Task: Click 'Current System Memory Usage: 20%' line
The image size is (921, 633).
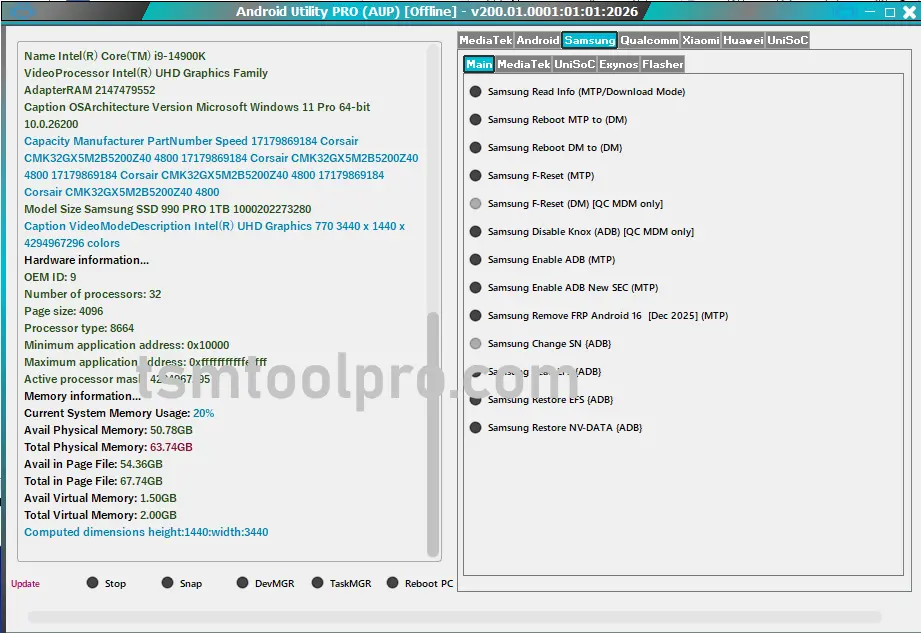Action: click(x=119, y=414)
